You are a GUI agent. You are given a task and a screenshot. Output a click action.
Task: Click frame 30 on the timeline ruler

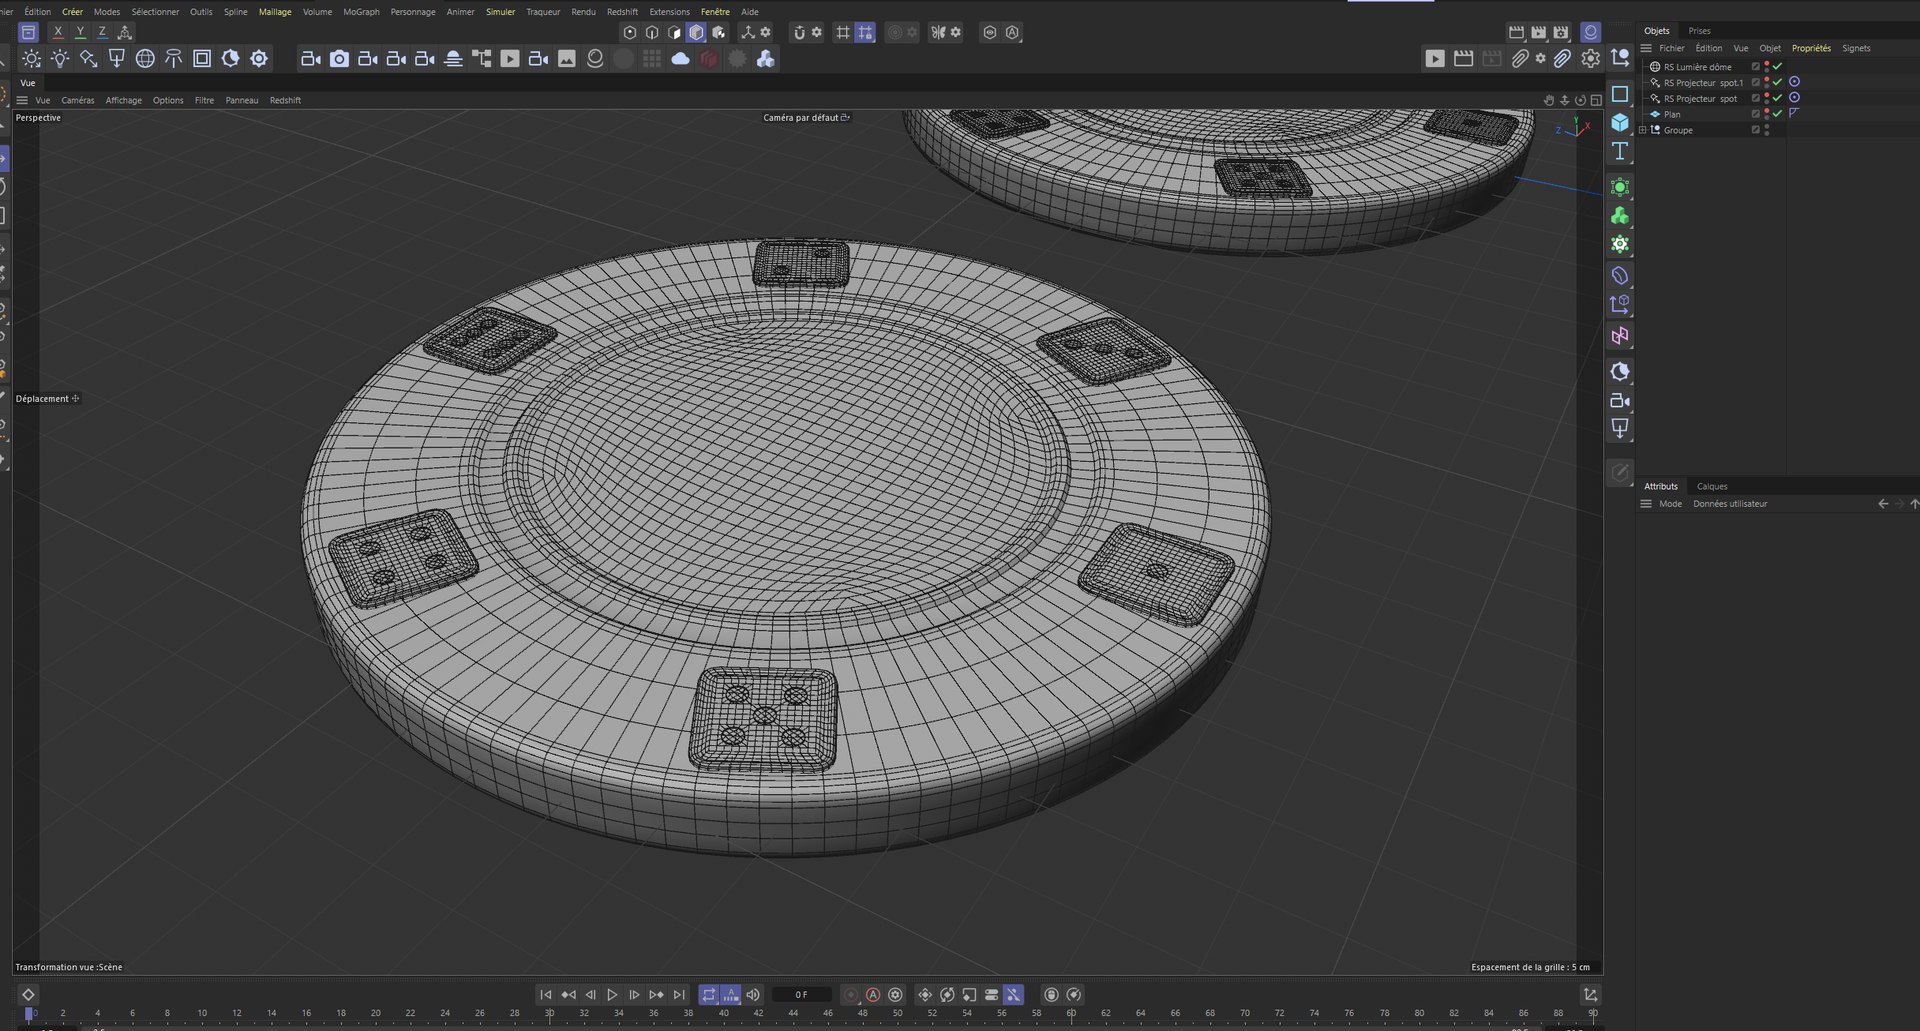click(549, 1013)
